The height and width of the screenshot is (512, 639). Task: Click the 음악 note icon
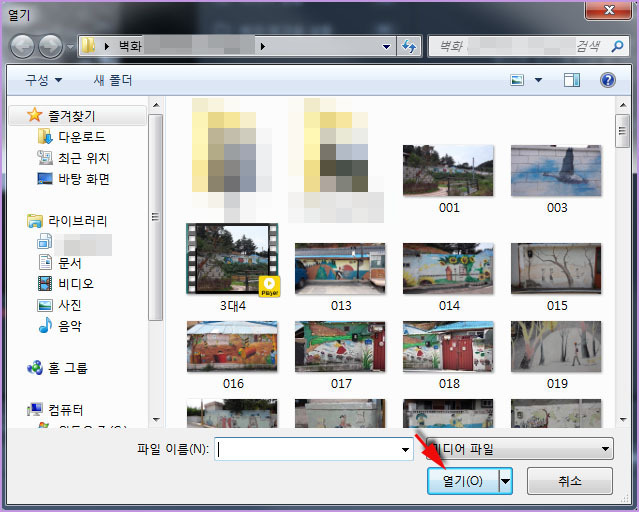point(45,325)
